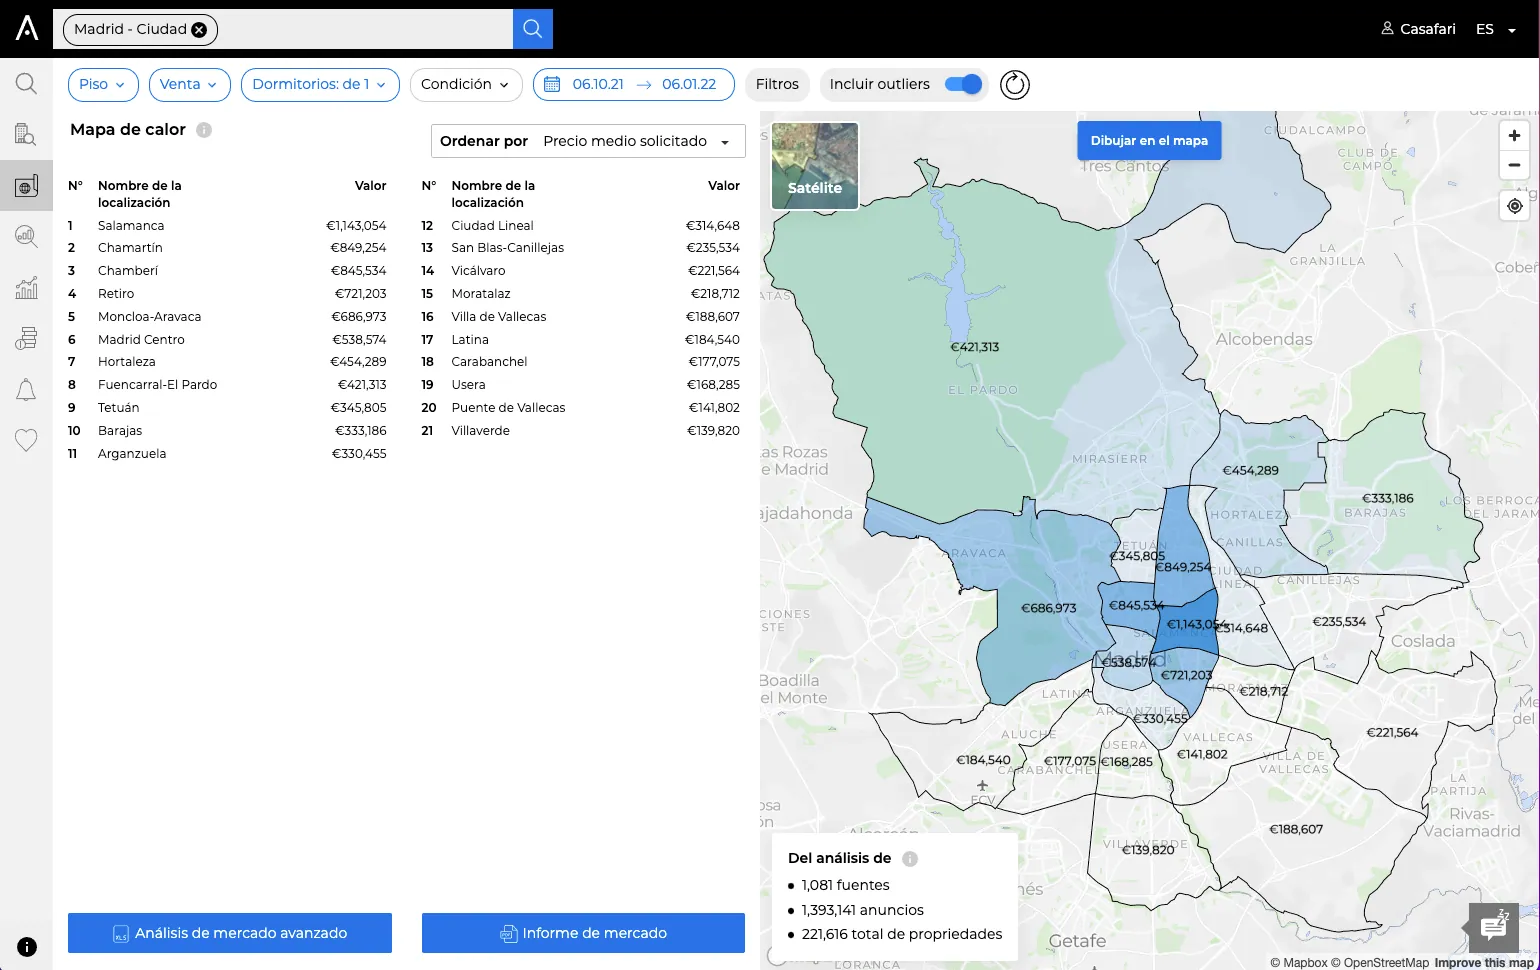Open the Ordenar por sorting dropdown
This screenshot has height=970, width=1540.
[x=588, y=141]
